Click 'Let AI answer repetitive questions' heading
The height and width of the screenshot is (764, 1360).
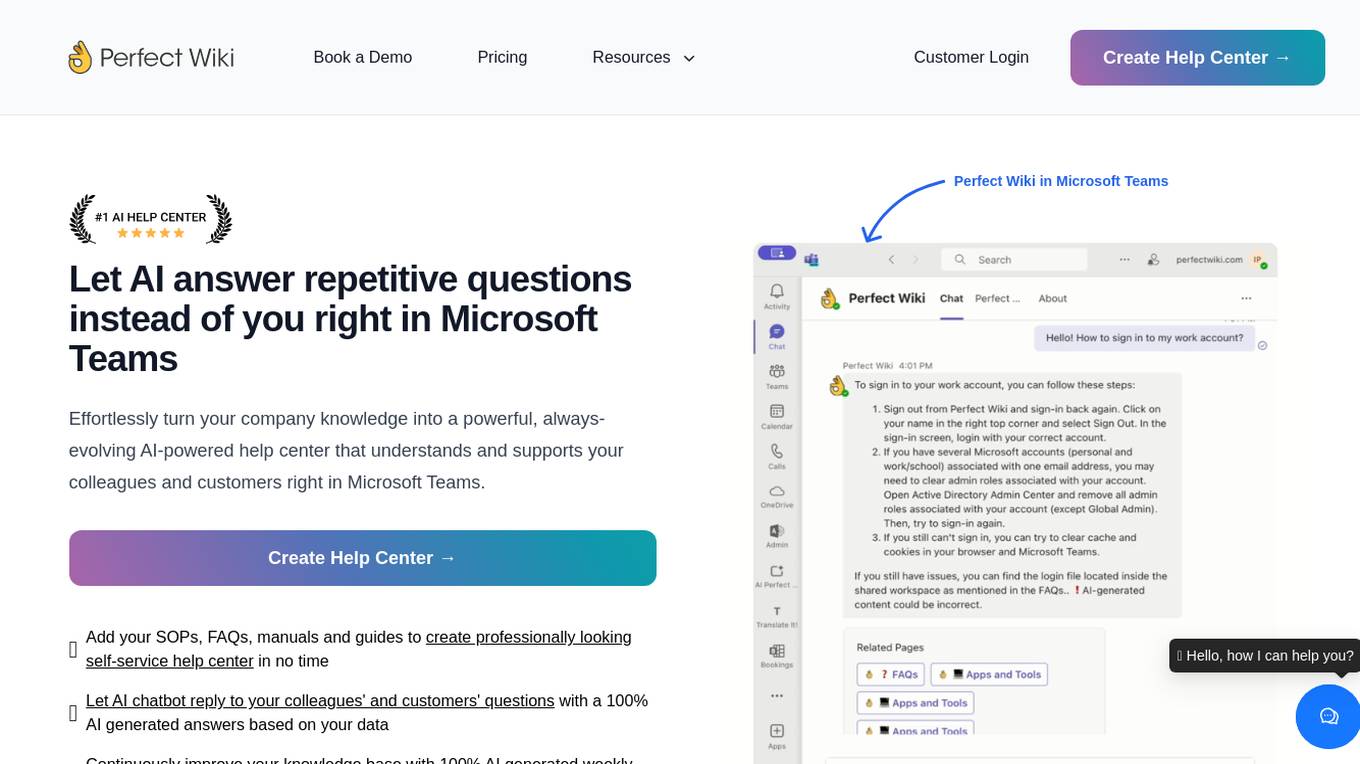click(350, 319)
